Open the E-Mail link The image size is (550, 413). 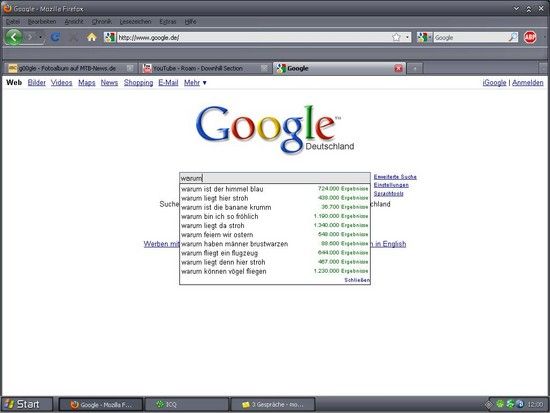tap(168, 82)
